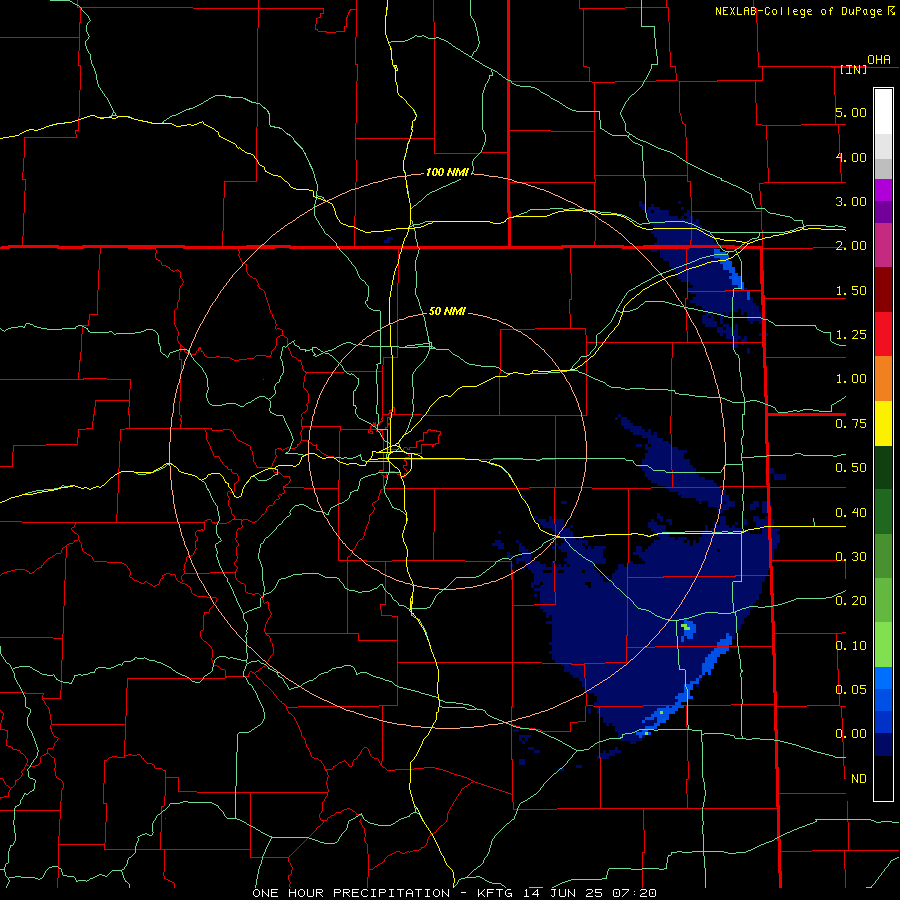This screenshot has width=900, height=900.
Task: Click the '0.75' legend value
Action: coord(851,424)
